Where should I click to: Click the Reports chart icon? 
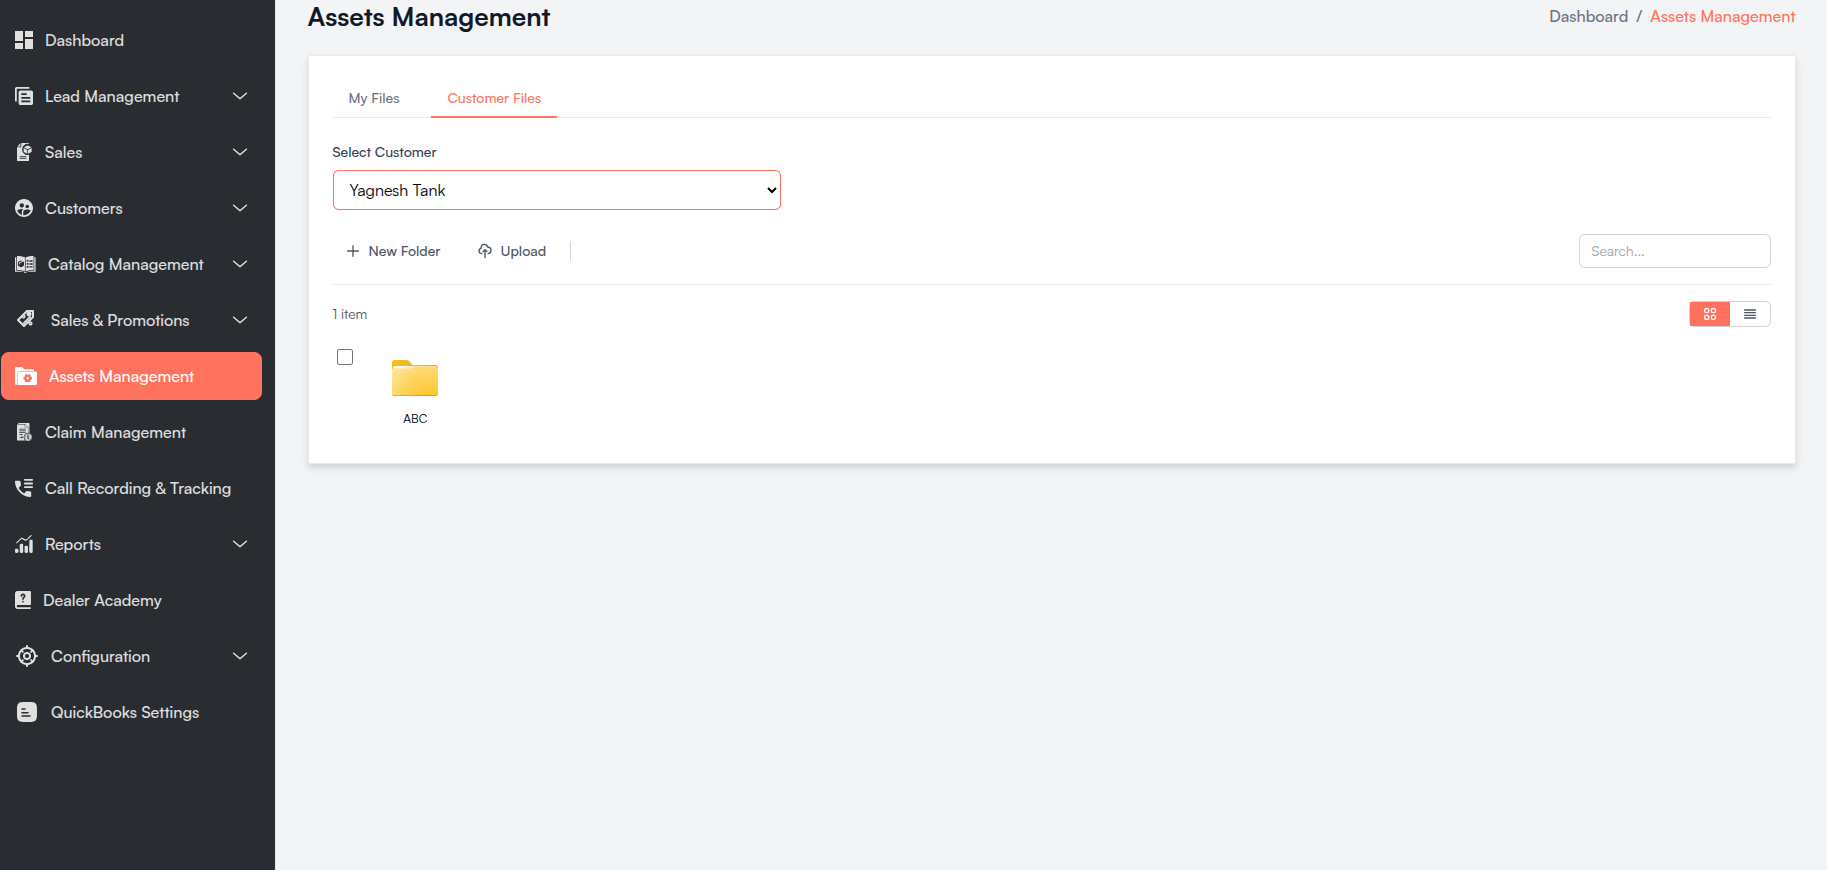(24, 544)
